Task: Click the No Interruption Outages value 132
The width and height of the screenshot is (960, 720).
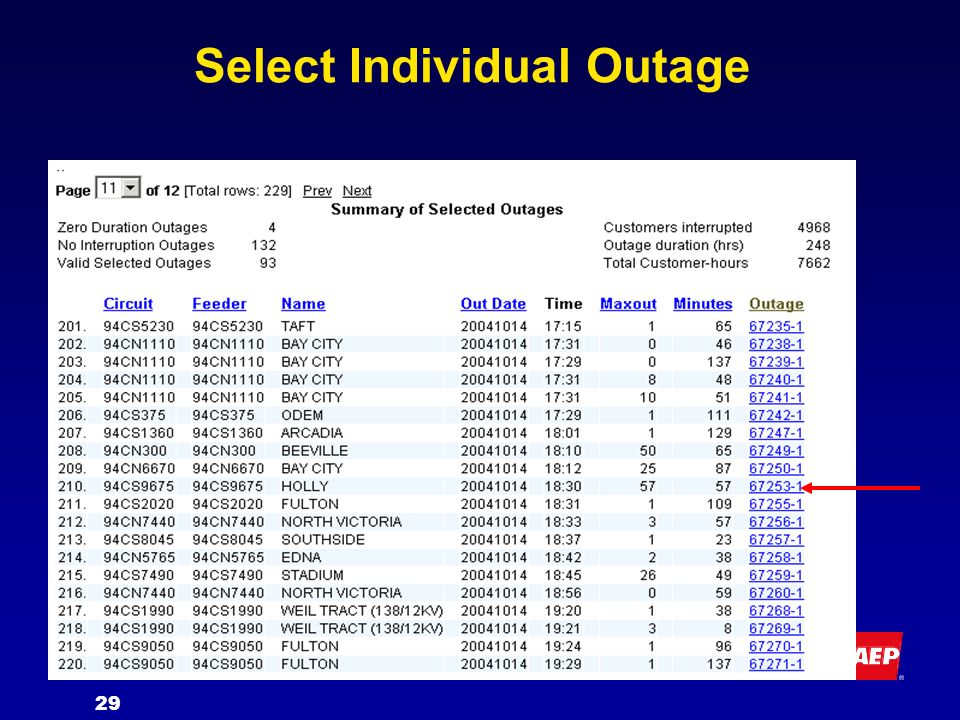Action: [x=263, y=245]
